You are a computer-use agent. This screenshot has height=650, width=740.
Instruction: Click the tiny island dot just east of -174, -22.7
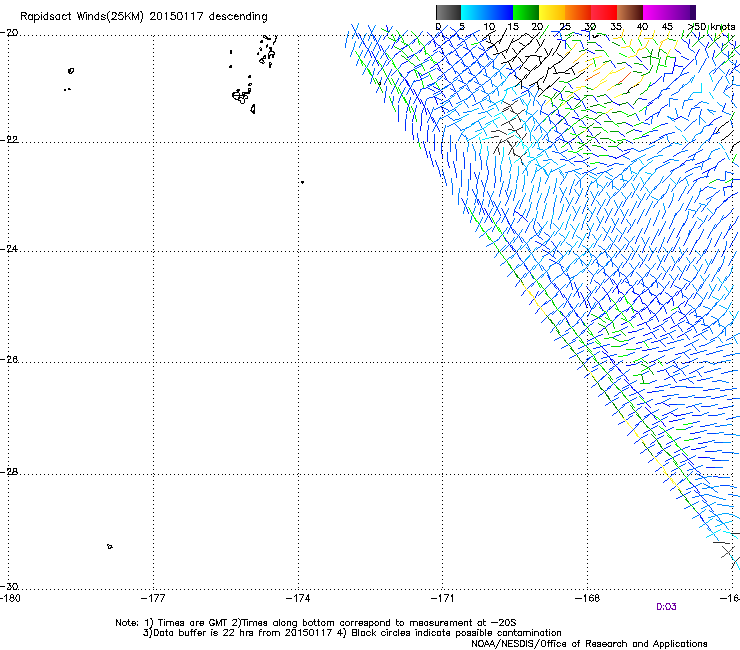point(302,182)
